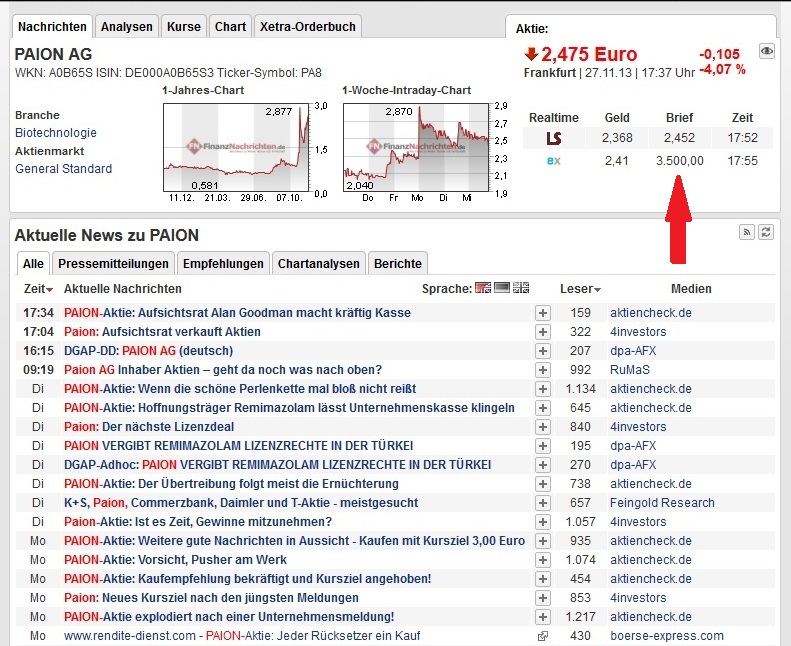The image size is (791, 646).
Task: Sort news by Zeit column
Action: click(38, 289)
